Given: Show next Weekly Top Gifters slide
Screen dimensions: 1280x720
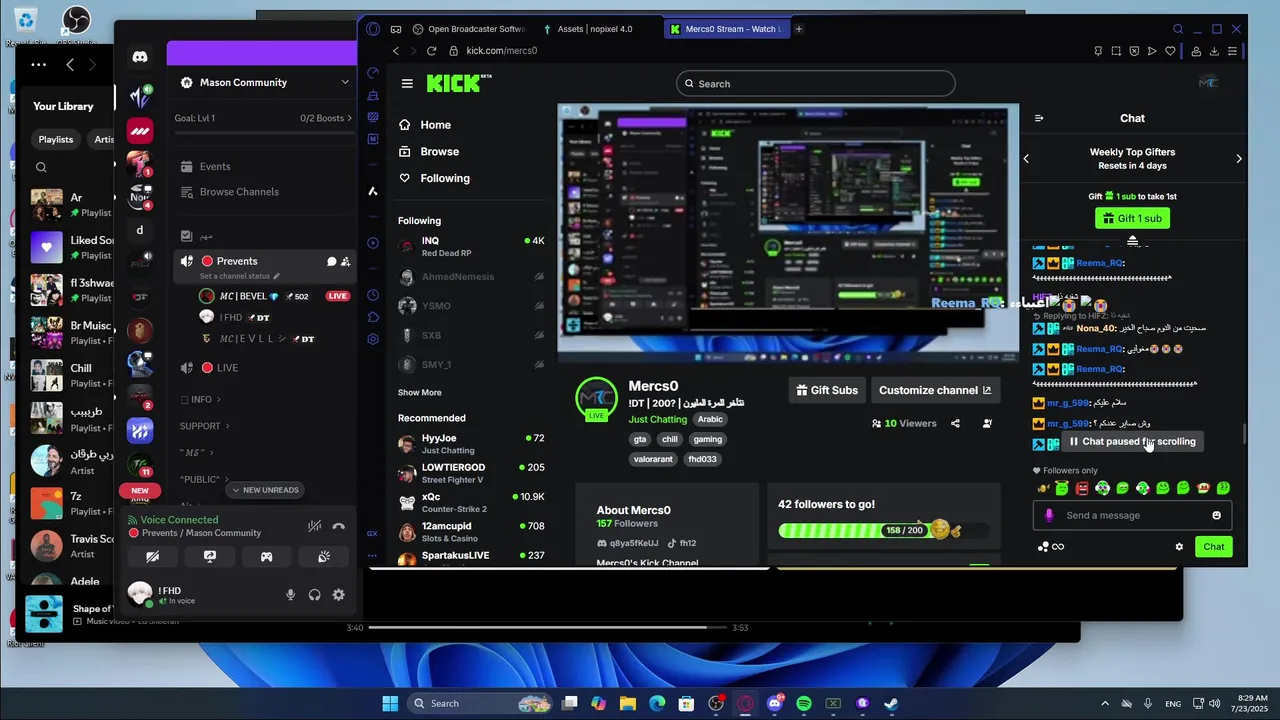Looking at the screenshot, I should pyautogui.click(x=1239, y=158).
